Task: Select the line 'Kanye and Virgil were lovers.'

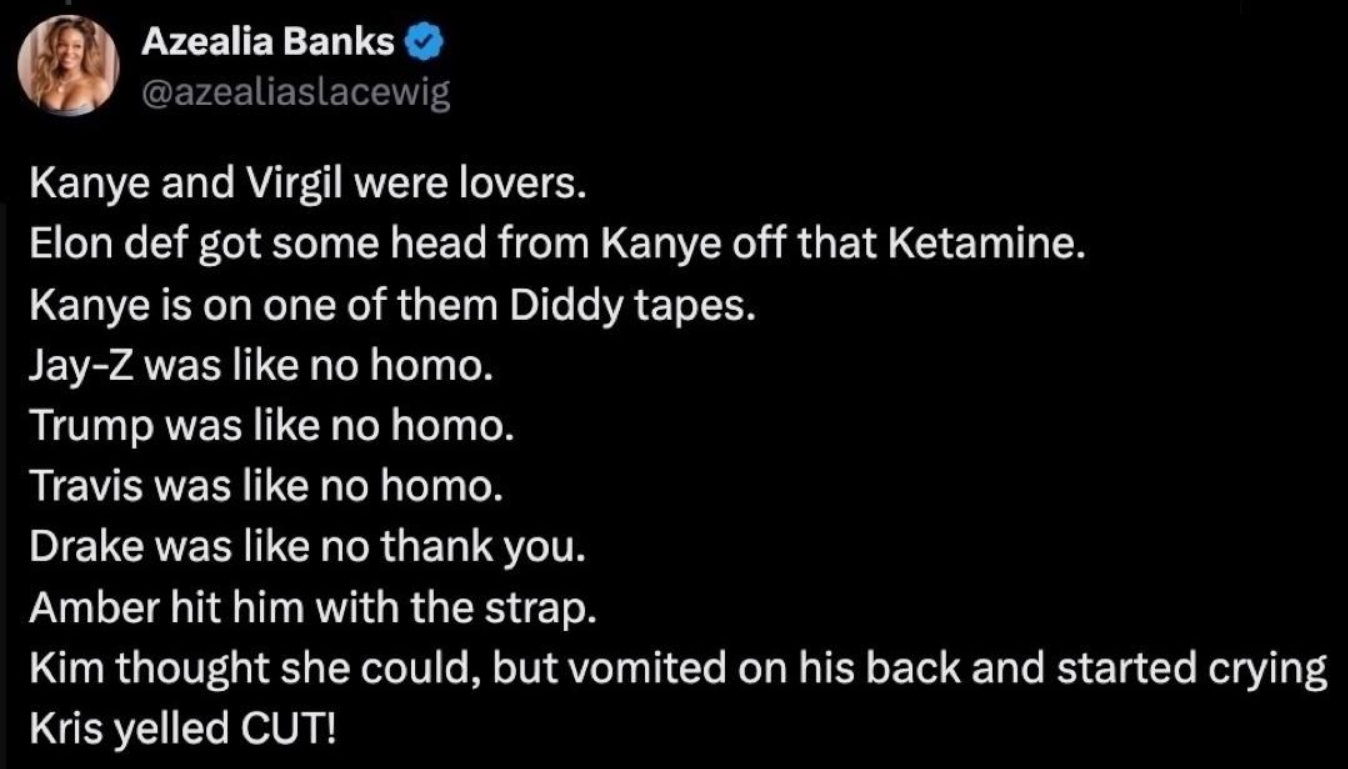Action: (x=306, y=187)
